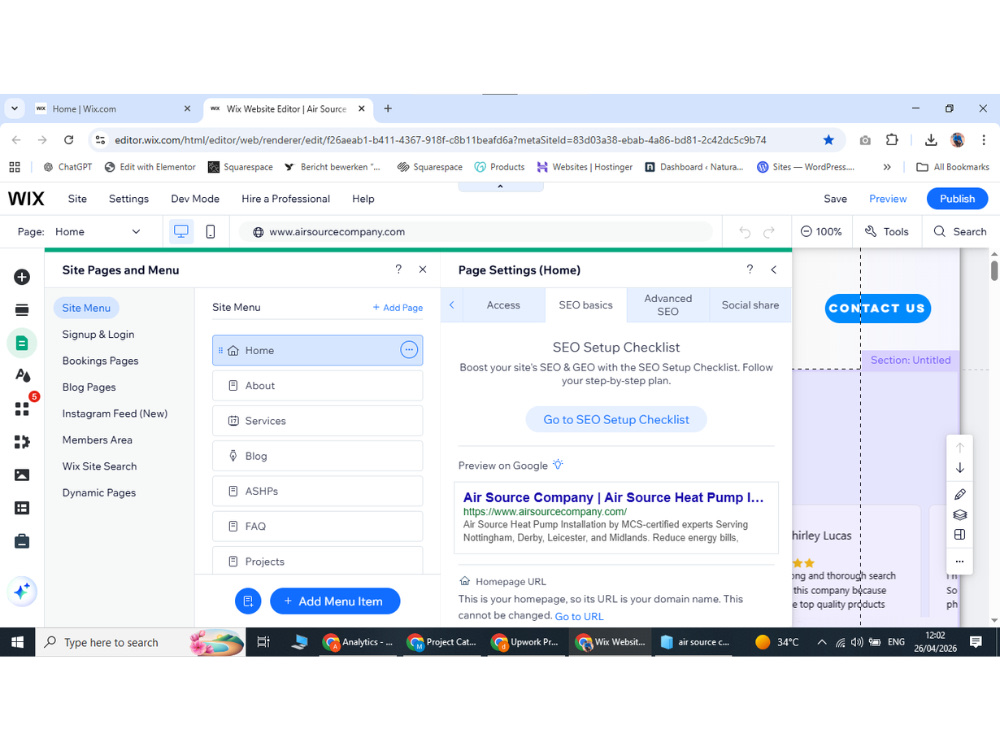Click Save in the top bar

pos(835,199)
